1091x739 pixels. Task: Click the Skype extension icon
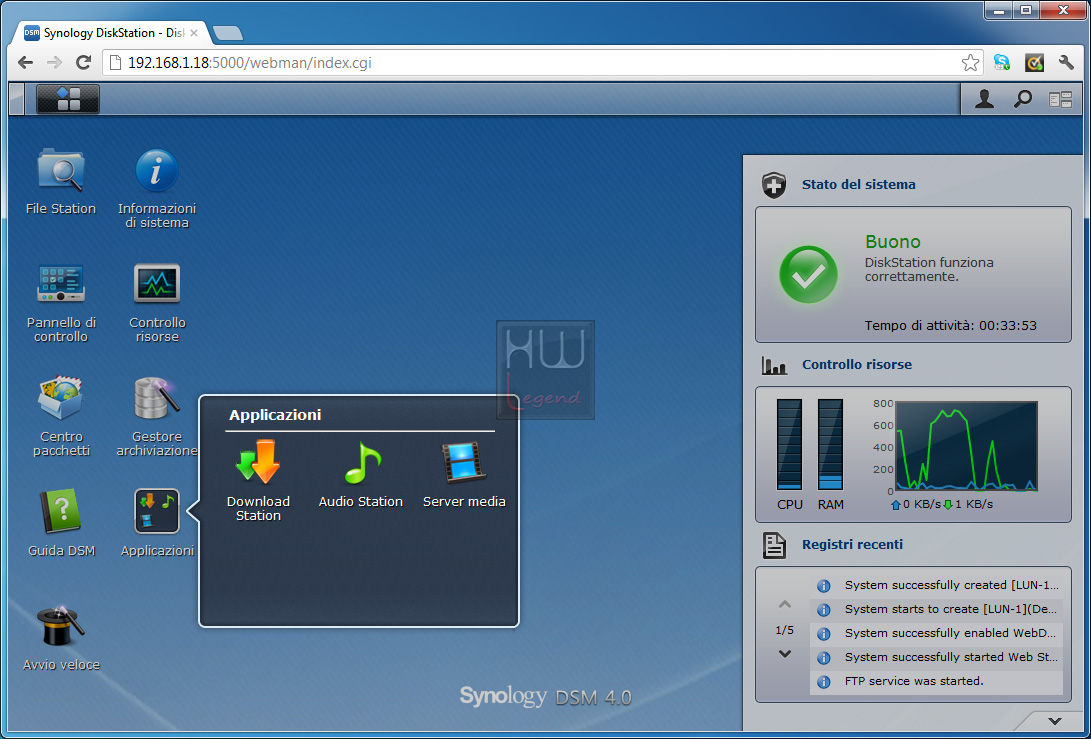tap(1002, 63)
